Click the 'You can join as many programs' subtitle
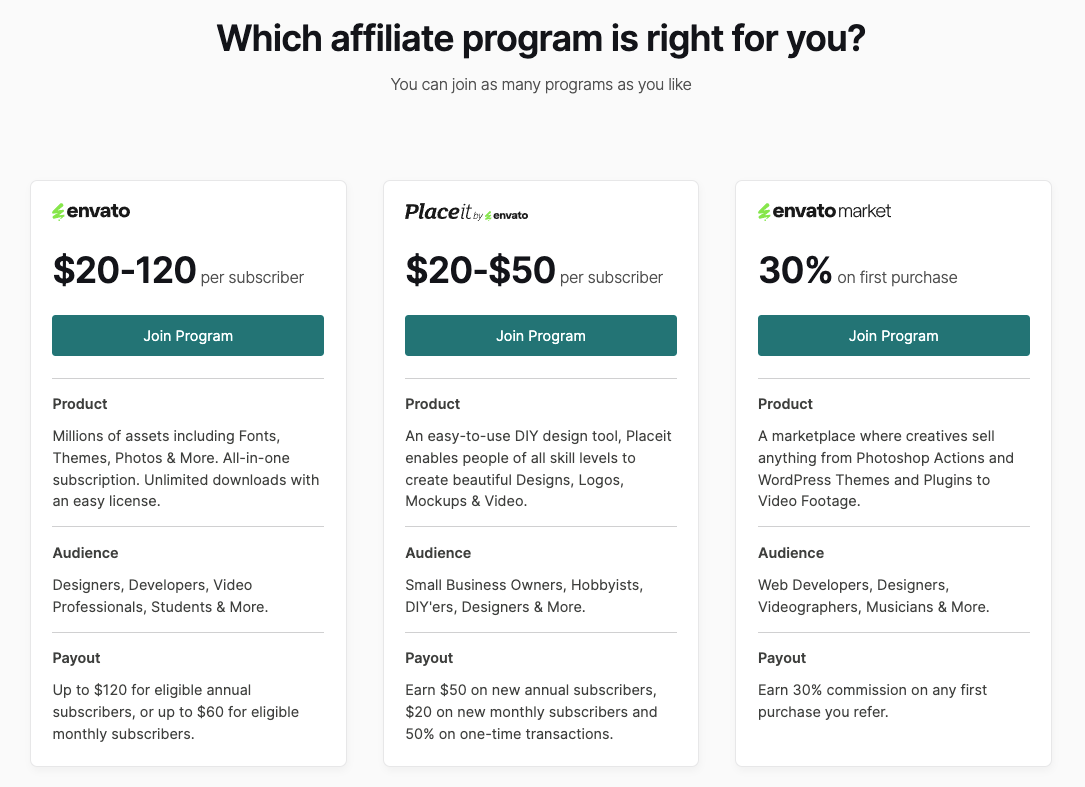This screenshot has width=1085, height=787. 540,84
